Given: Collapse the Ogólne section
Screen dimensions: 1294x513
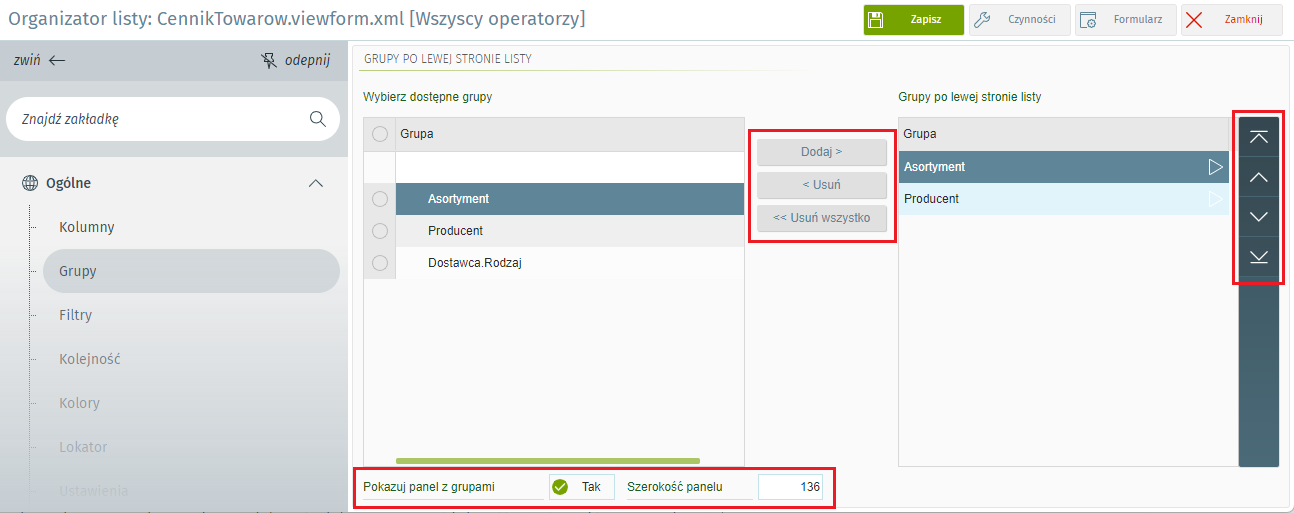Looking at the screenshot, I should tap(316, 183).
